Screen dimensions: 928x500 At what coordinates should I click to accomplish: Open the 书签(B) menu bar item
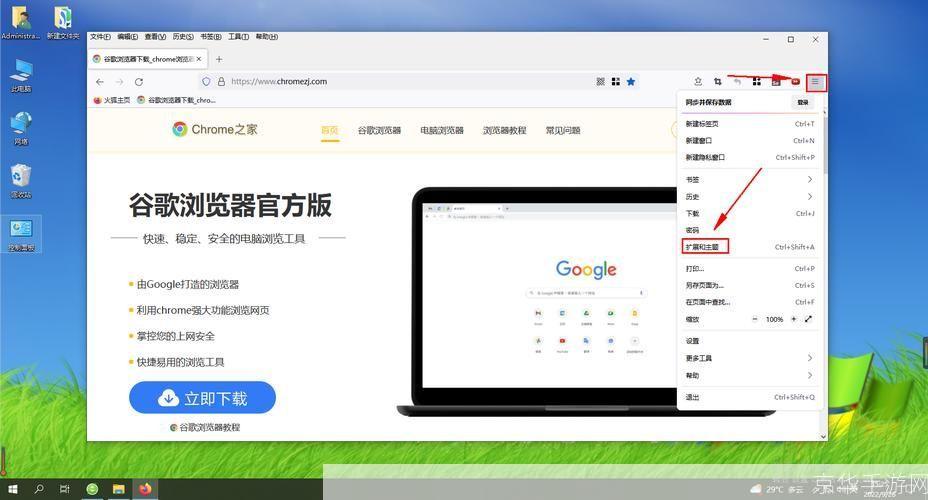tap(211, 37)
